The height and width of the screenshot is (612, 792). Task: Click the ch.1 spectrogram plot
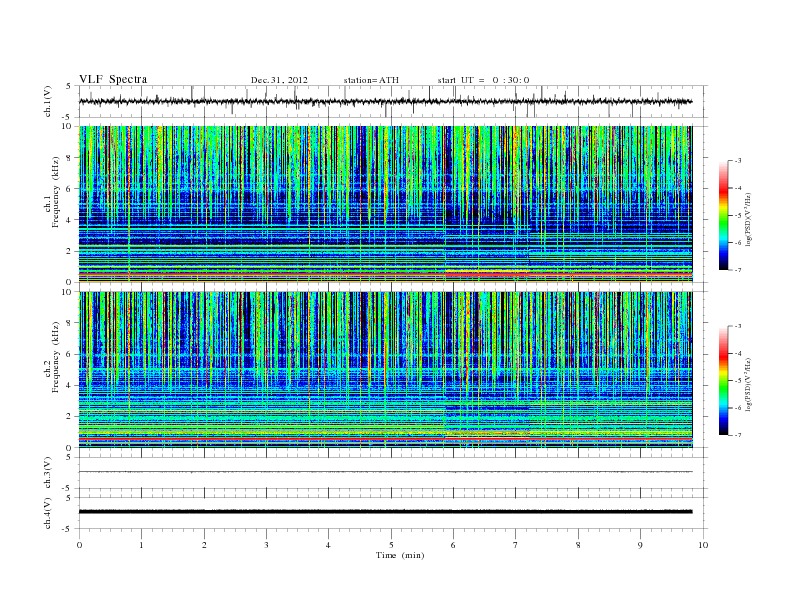point(385,204)
